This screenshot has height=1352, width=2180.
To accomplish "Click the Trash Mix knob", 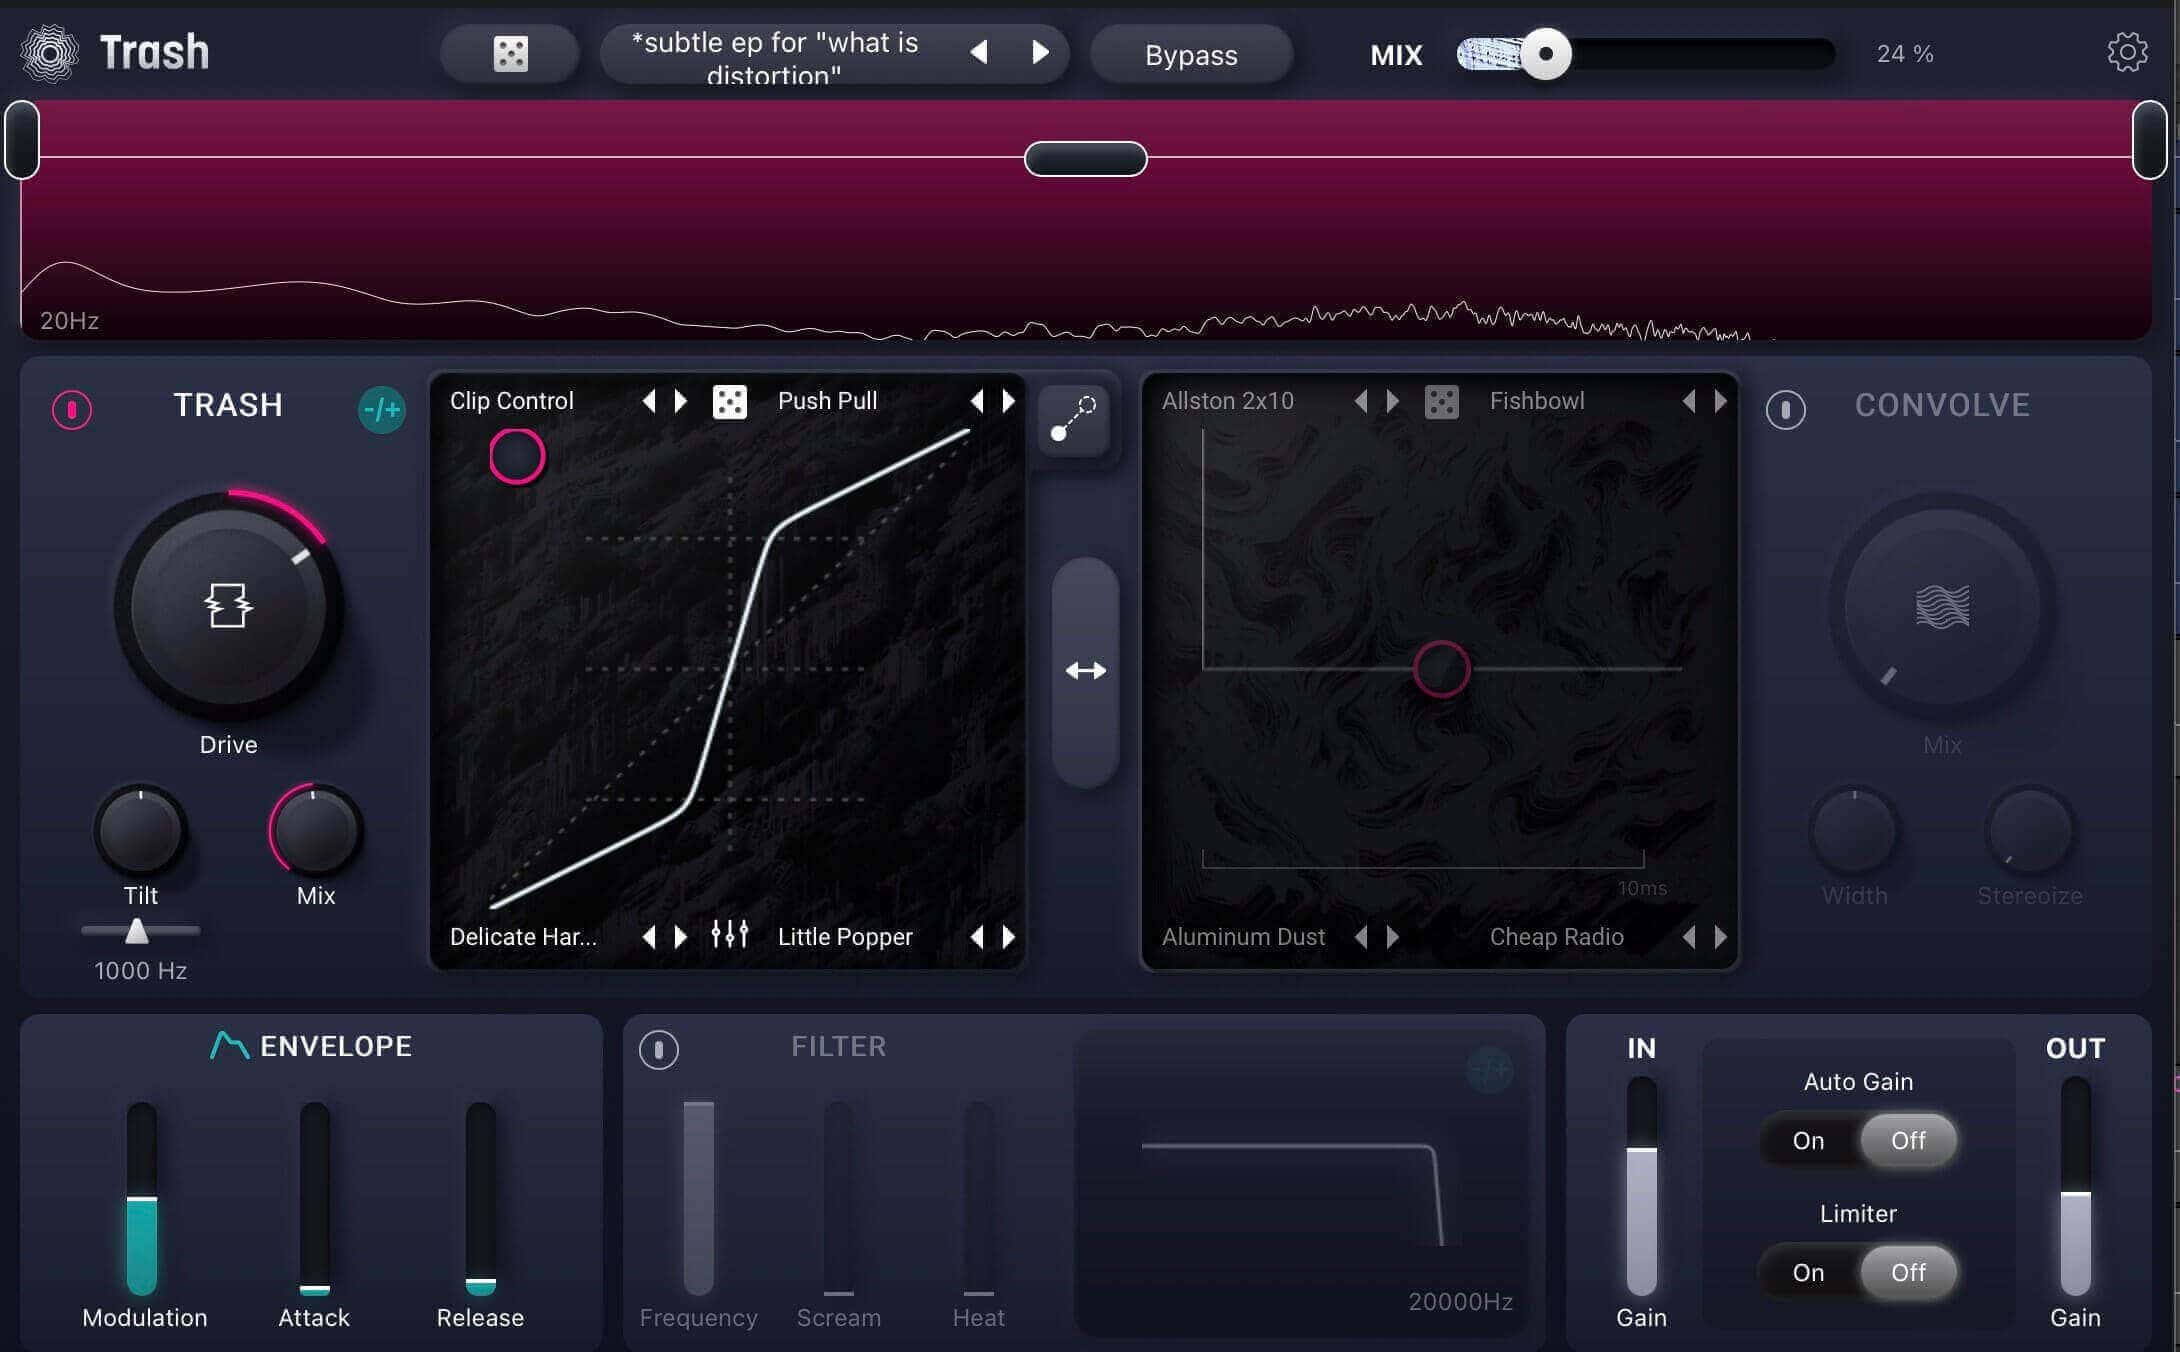I will click(315, 831).
